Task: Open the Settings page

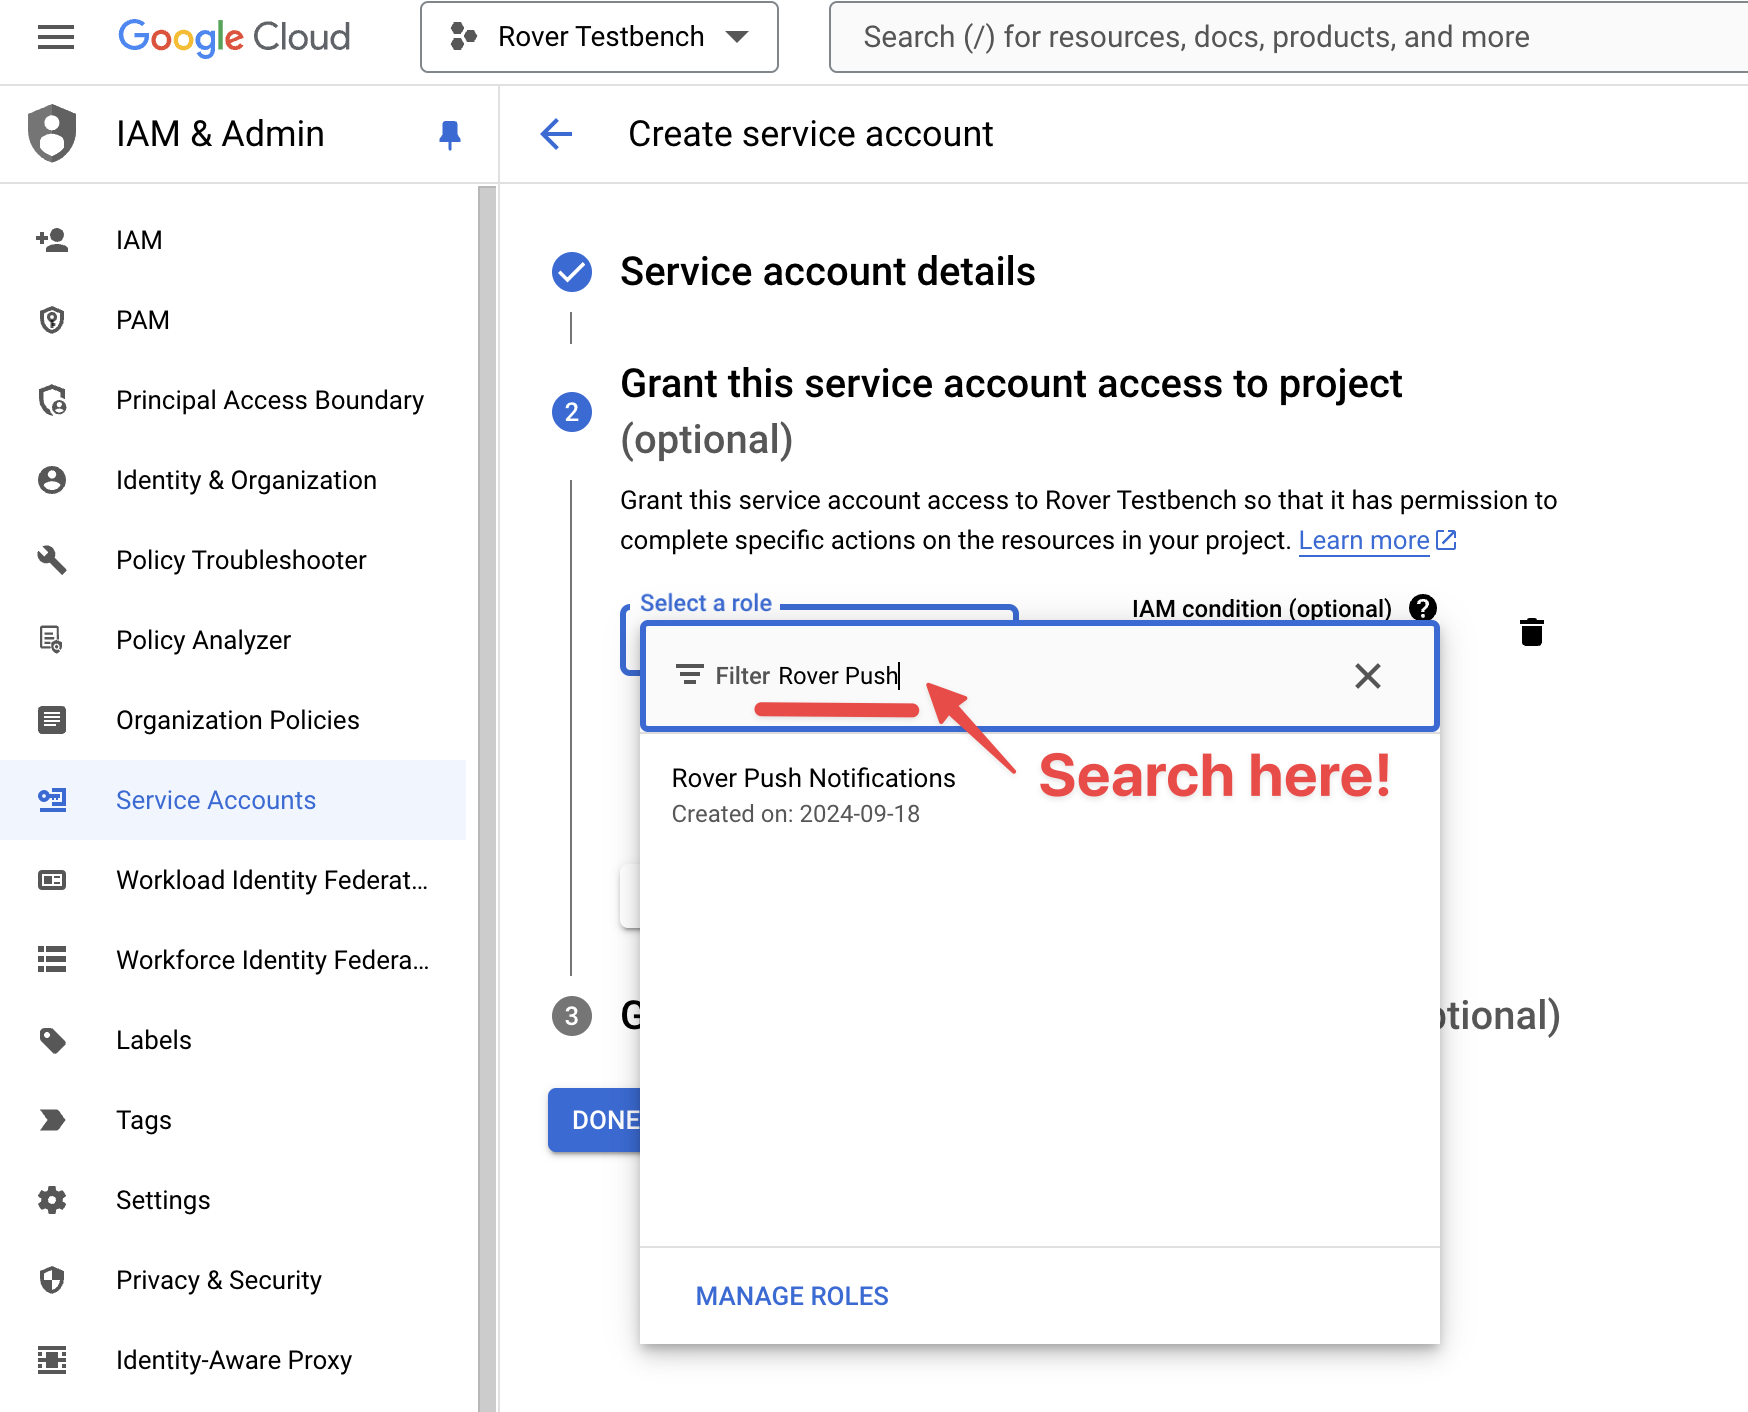Action: pos(233,1200)
